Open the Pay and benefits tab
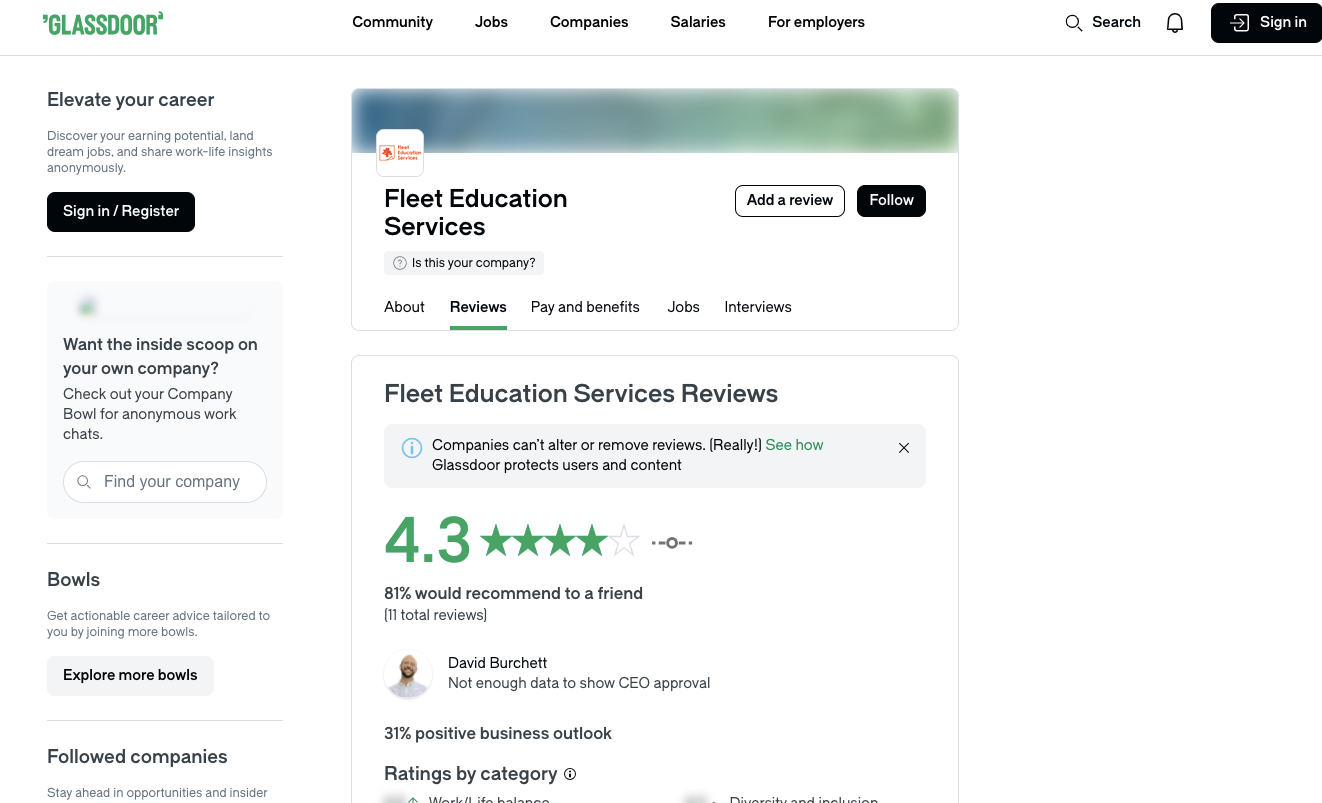This screenshot has width=1322, height=803. [x=584, y=307]
